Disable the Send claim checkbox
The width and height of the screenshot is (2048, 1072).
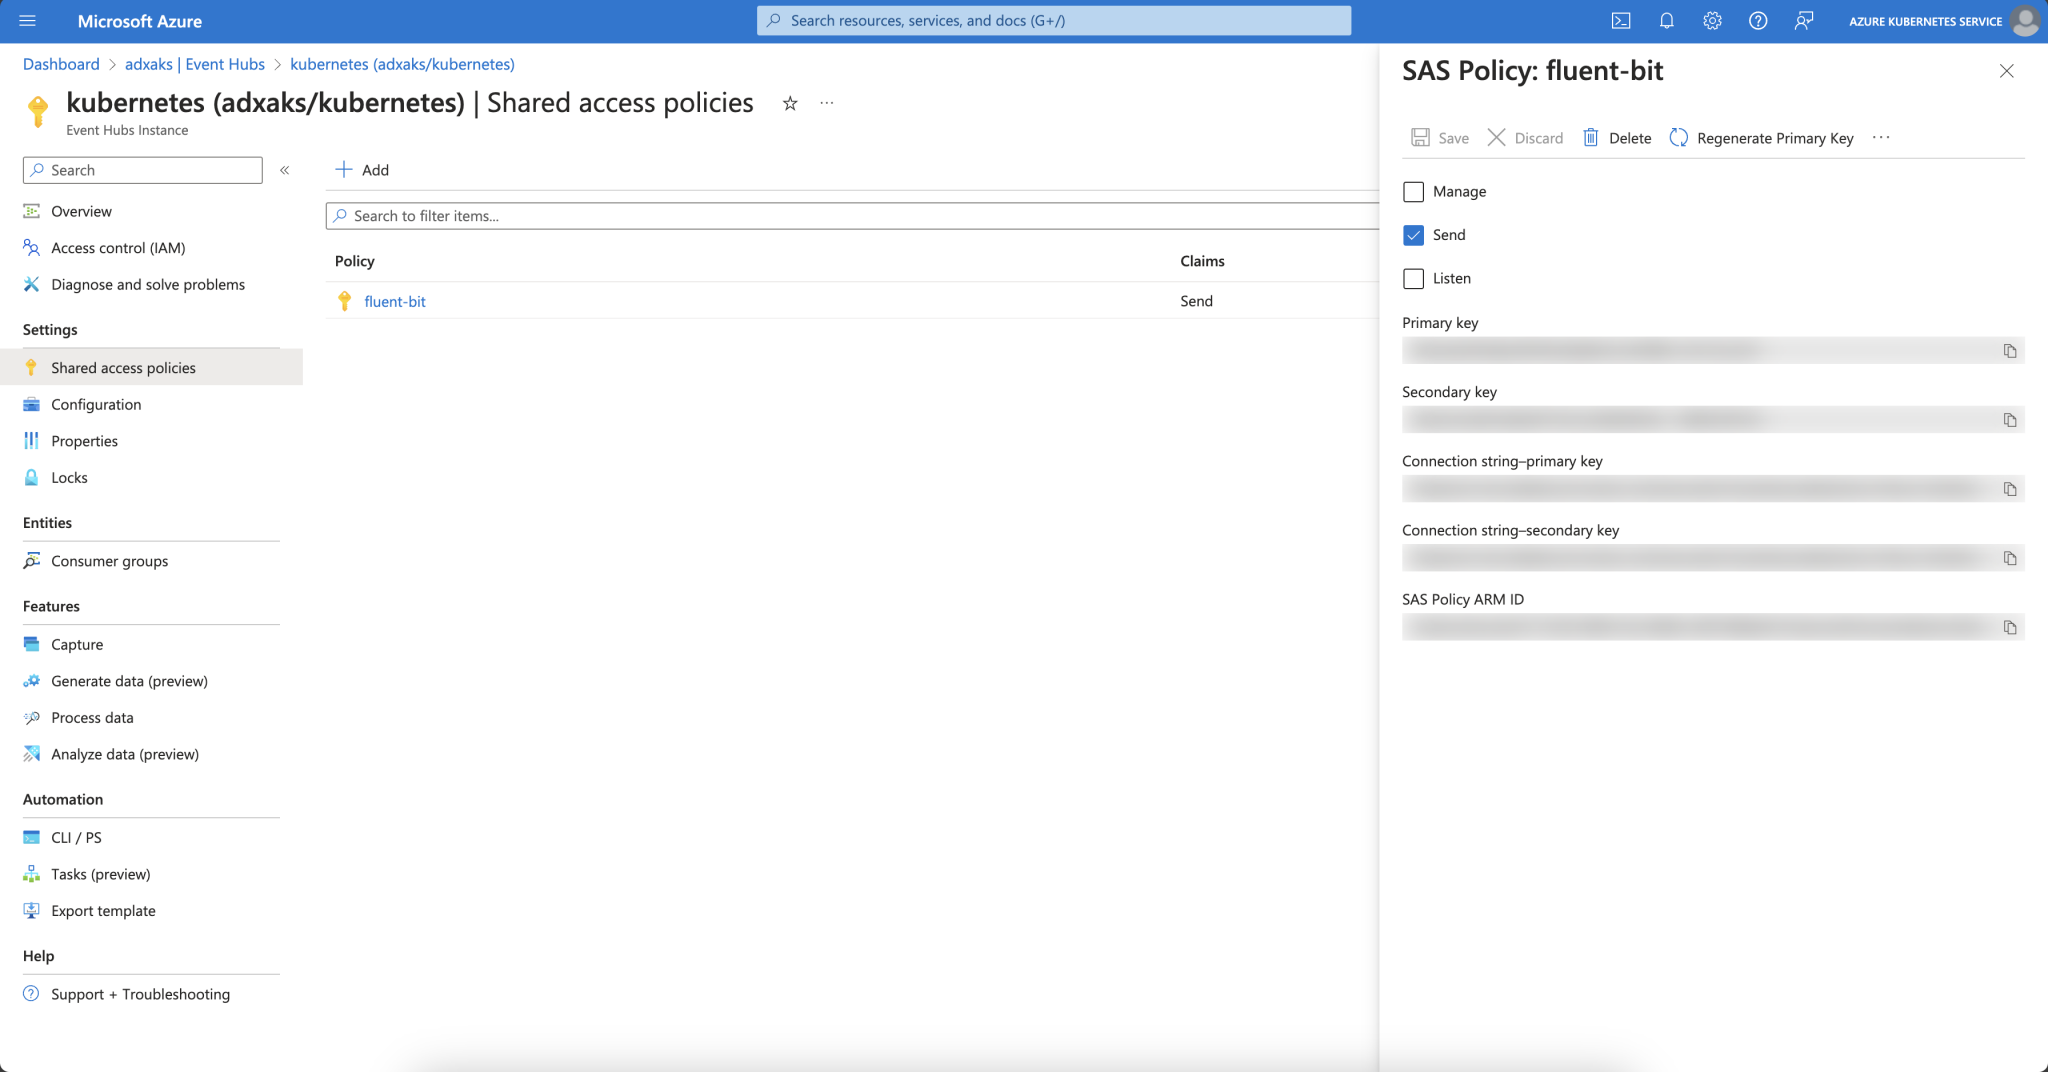tap(1413, 234)
